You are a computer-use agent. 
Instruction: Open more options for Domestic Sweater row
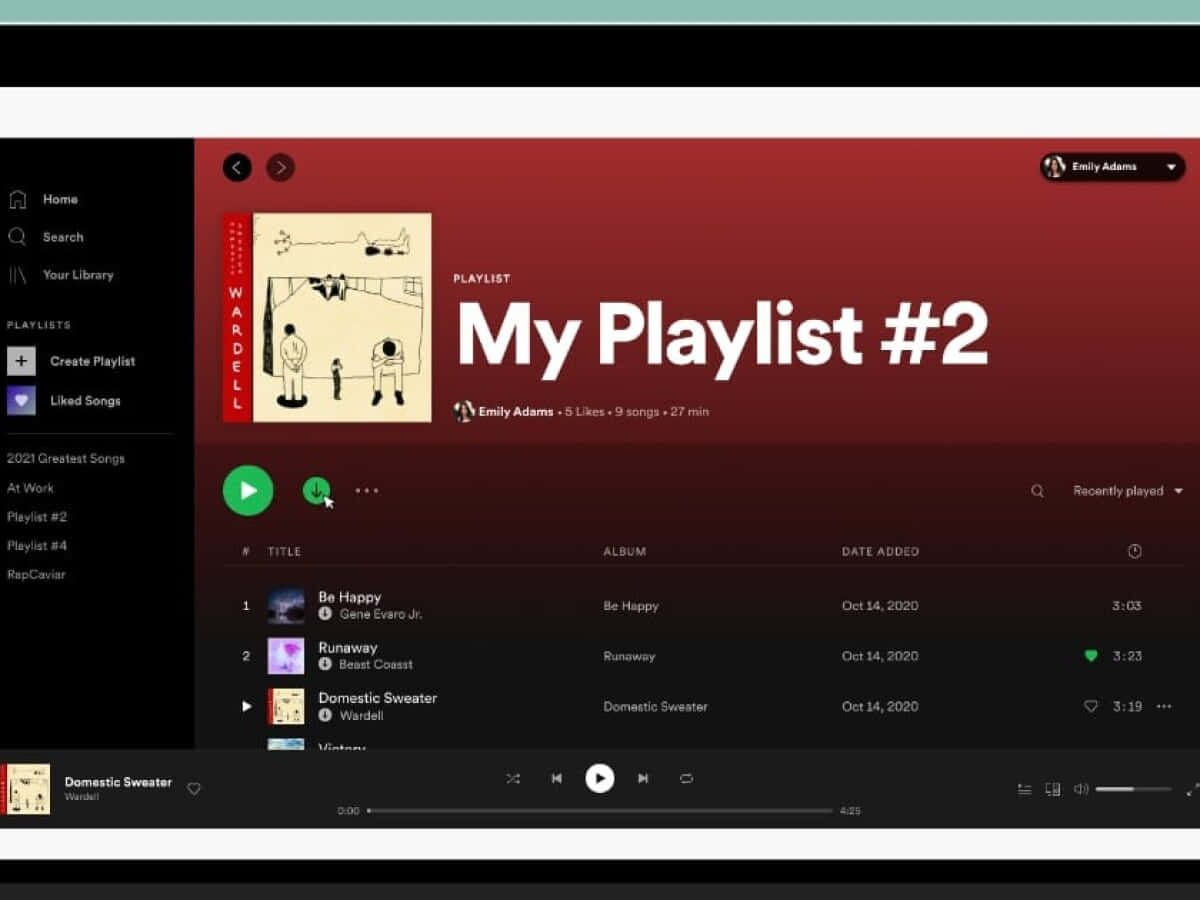1164,706
